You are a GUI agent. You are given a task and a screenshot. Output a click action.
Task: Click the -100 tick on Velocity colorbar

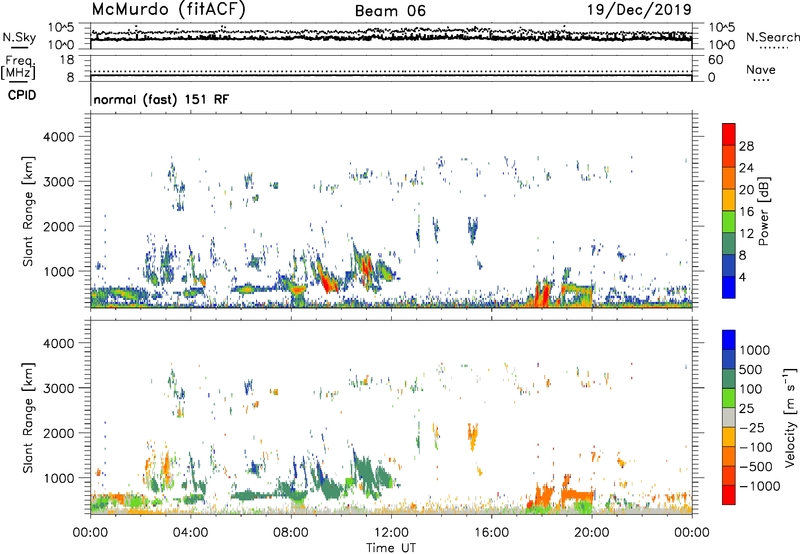click(756, 447)
